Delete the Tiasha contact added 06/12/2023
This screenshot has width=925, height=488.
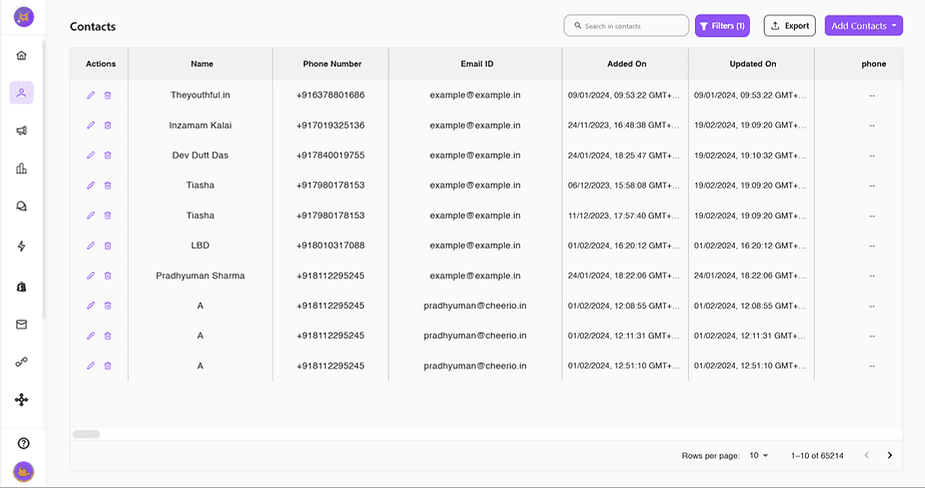(x=107, y=185)
